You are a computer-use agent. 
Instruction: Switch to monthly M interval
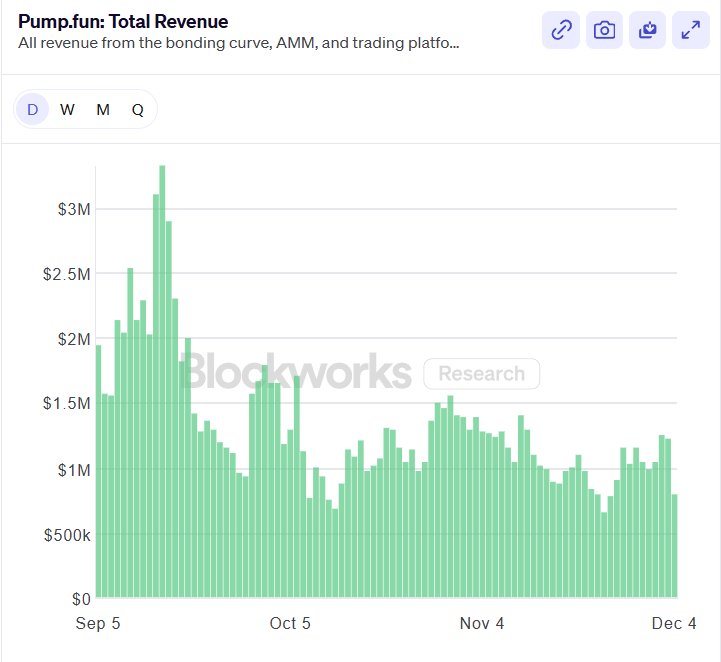pos(103,110)
